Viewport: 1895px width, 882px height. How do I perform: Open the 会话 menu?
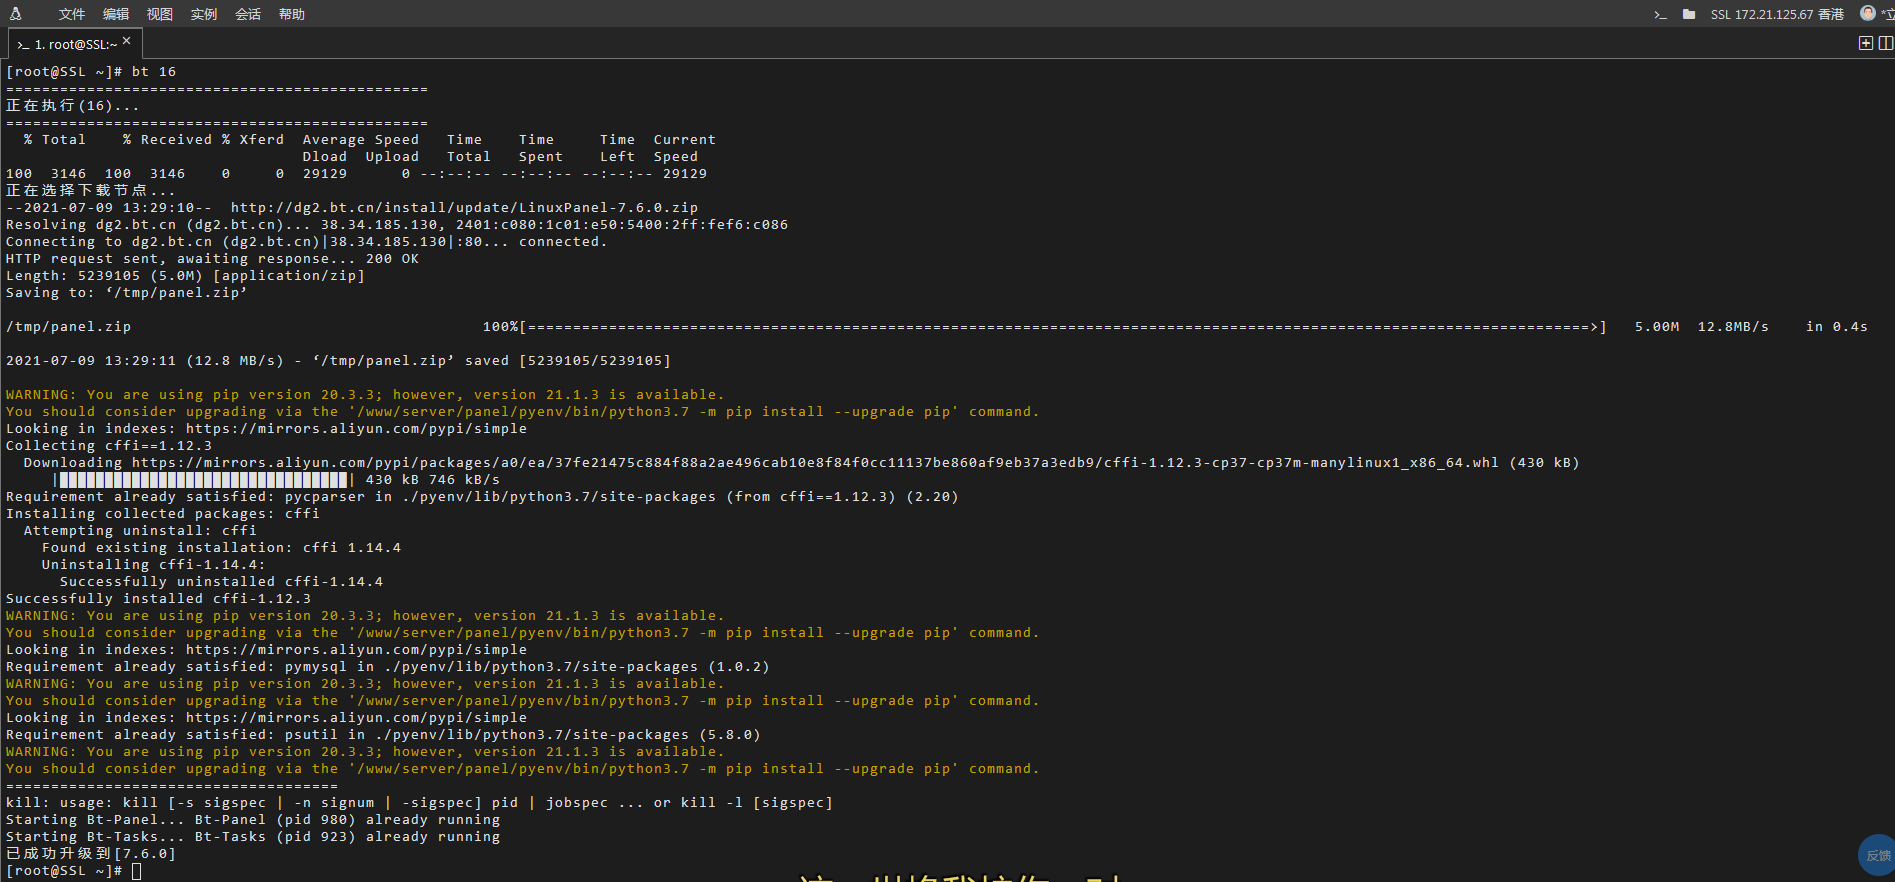pos(248,14)
